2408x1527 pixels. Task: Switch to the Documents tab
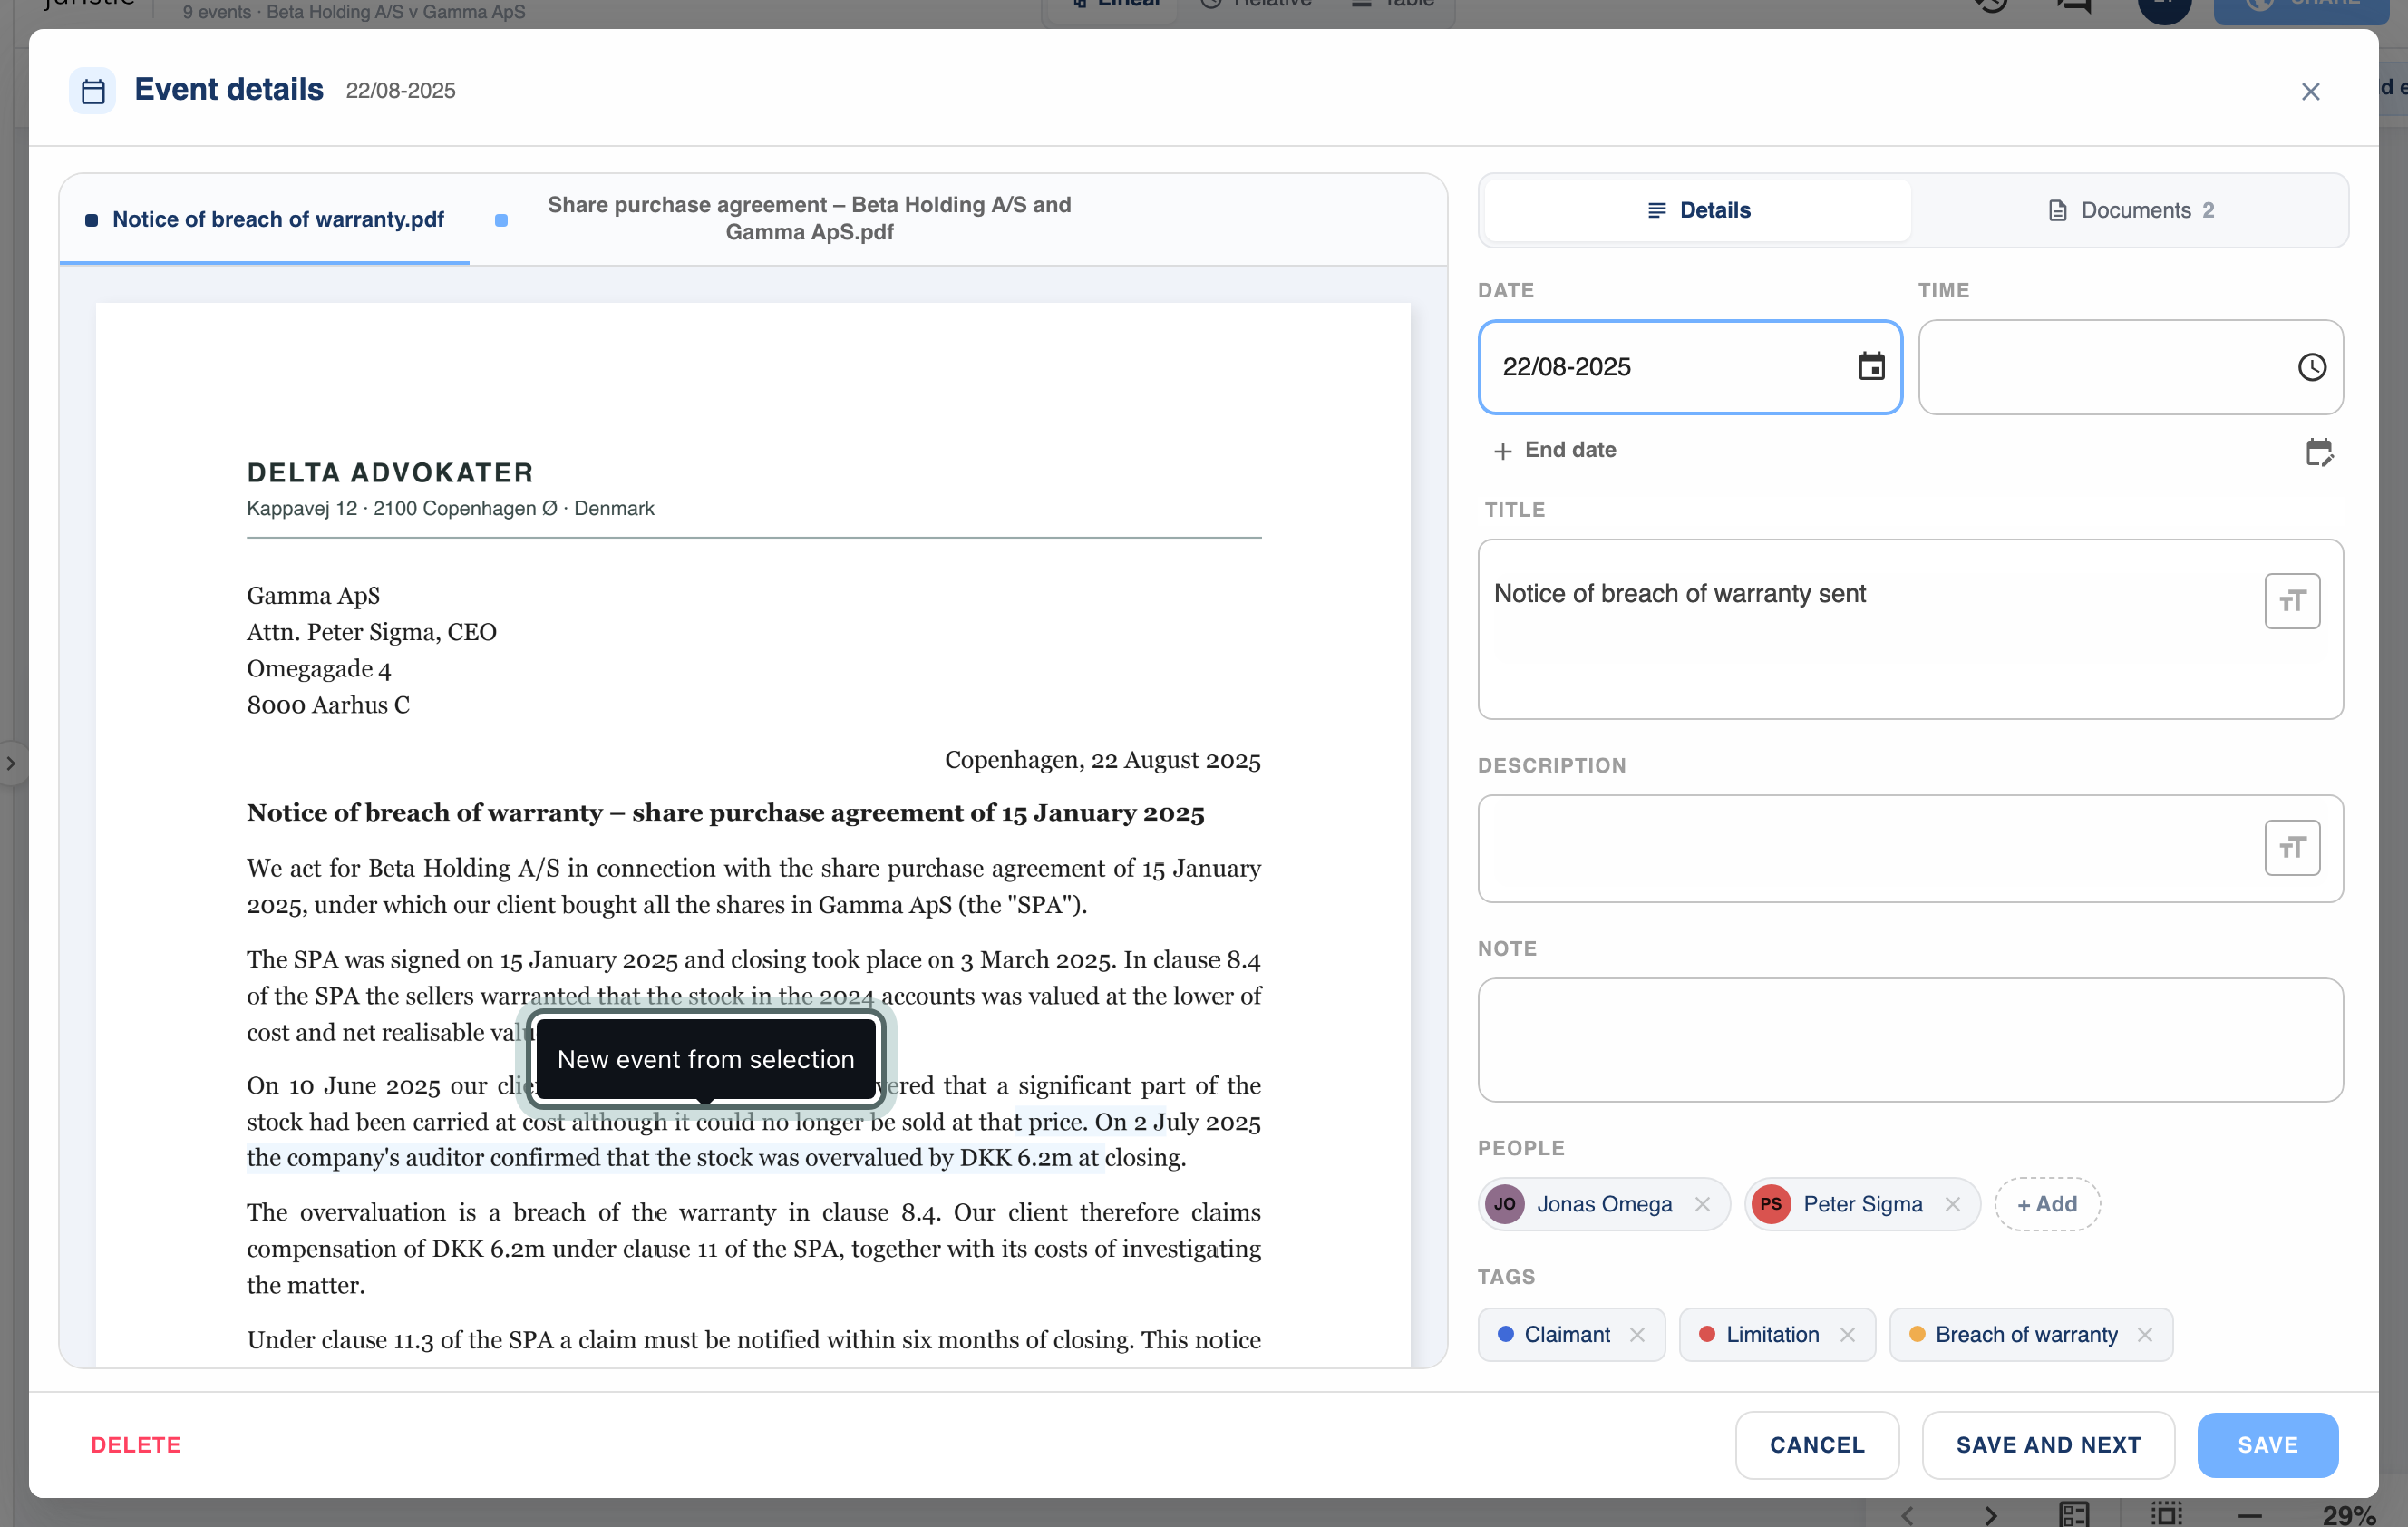2129,211
